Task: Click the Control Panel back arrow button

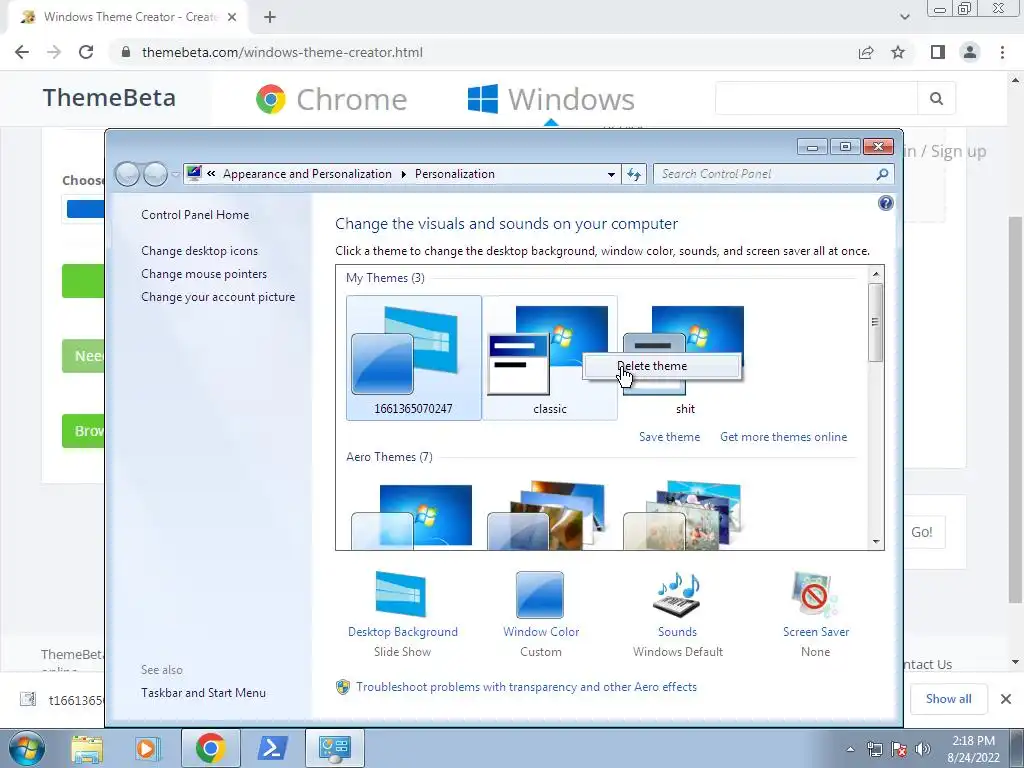Action: click(x=127, y=174)
